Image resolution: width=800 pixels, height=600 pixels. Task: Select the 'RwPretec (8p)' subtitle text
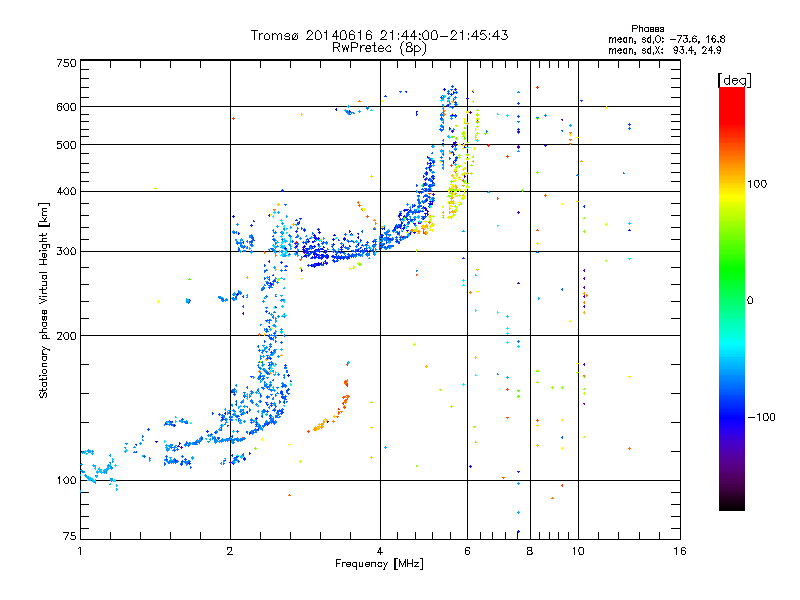pyautogui.click(x=379, y=48)
